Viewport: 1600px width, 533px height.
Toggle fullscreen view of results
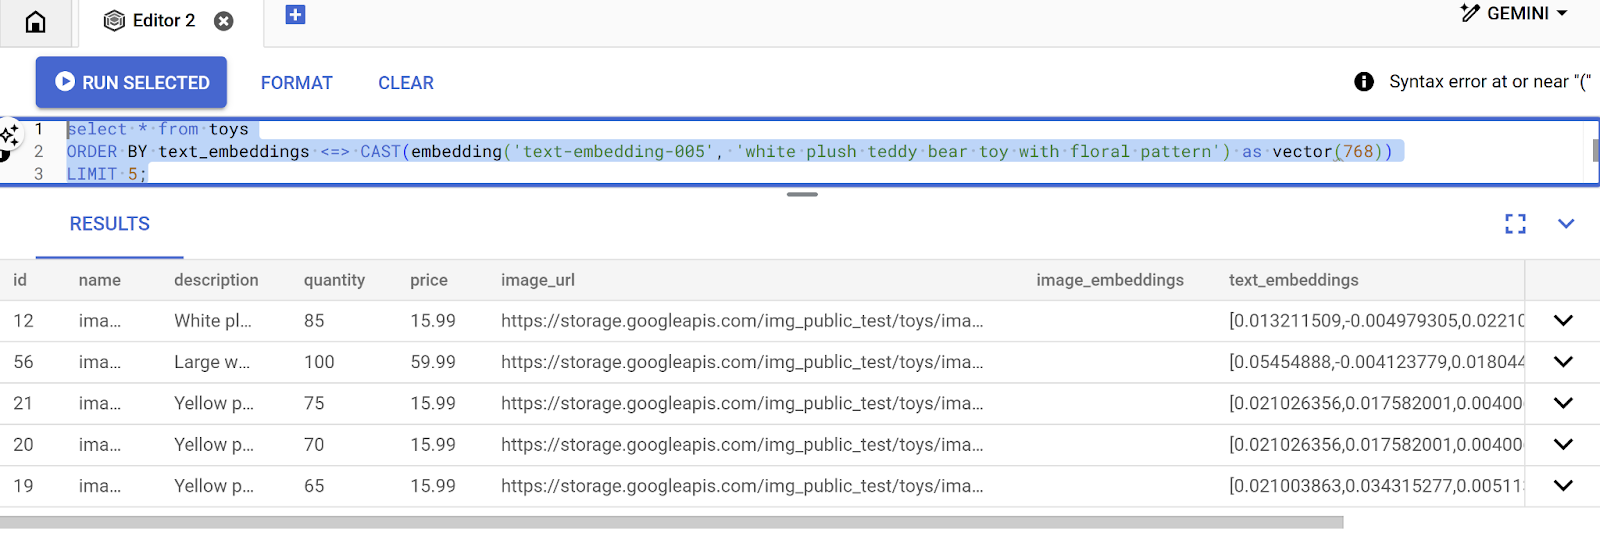click(1515, 224)
